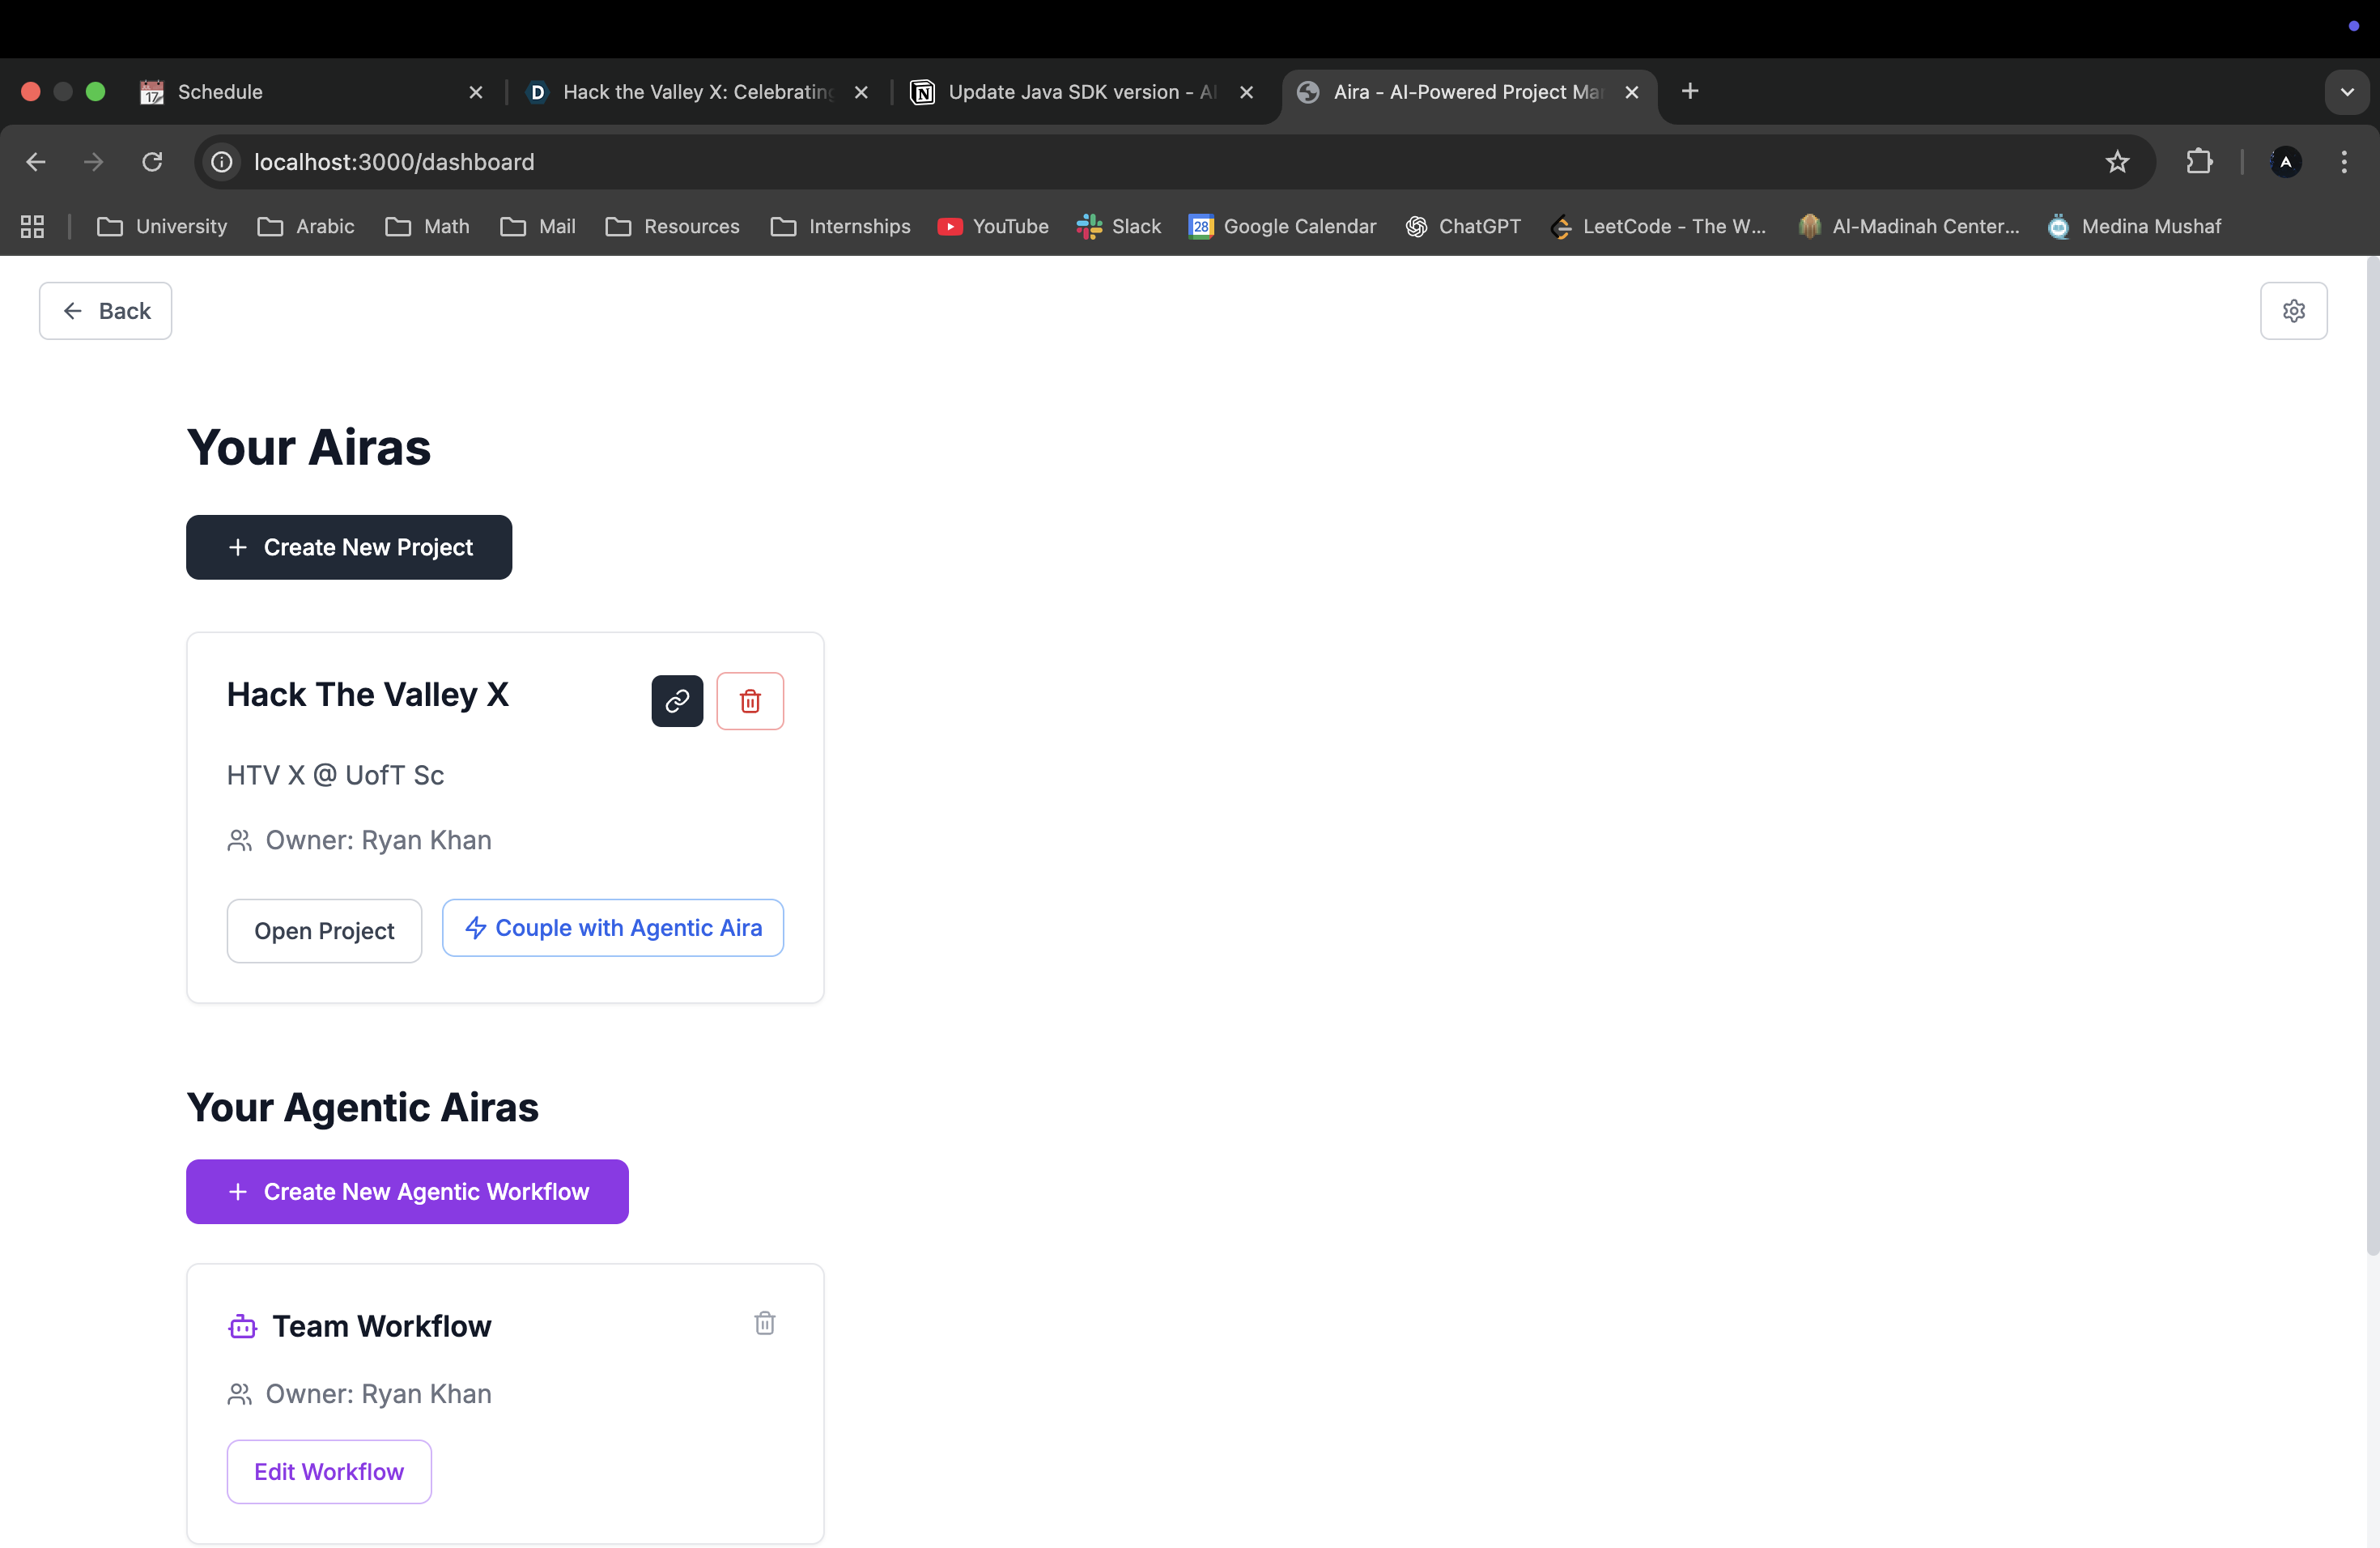Delete the Hack The Valley X project
The width and height of the screenshot is (2380, 1548).
coord(750,701)
